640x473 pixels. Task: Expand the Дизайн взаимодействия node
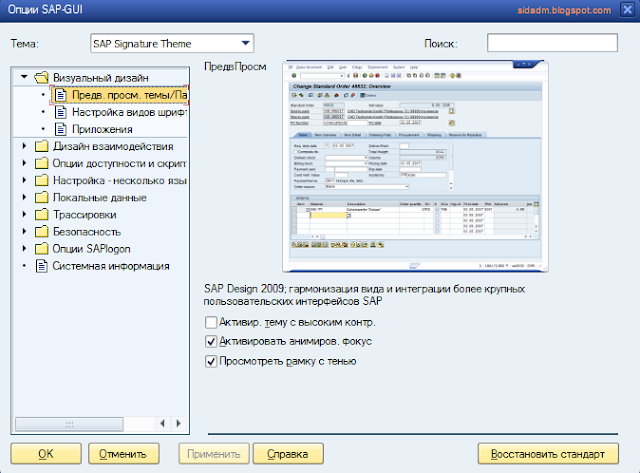pyautogui.click(x=24, y=146)
